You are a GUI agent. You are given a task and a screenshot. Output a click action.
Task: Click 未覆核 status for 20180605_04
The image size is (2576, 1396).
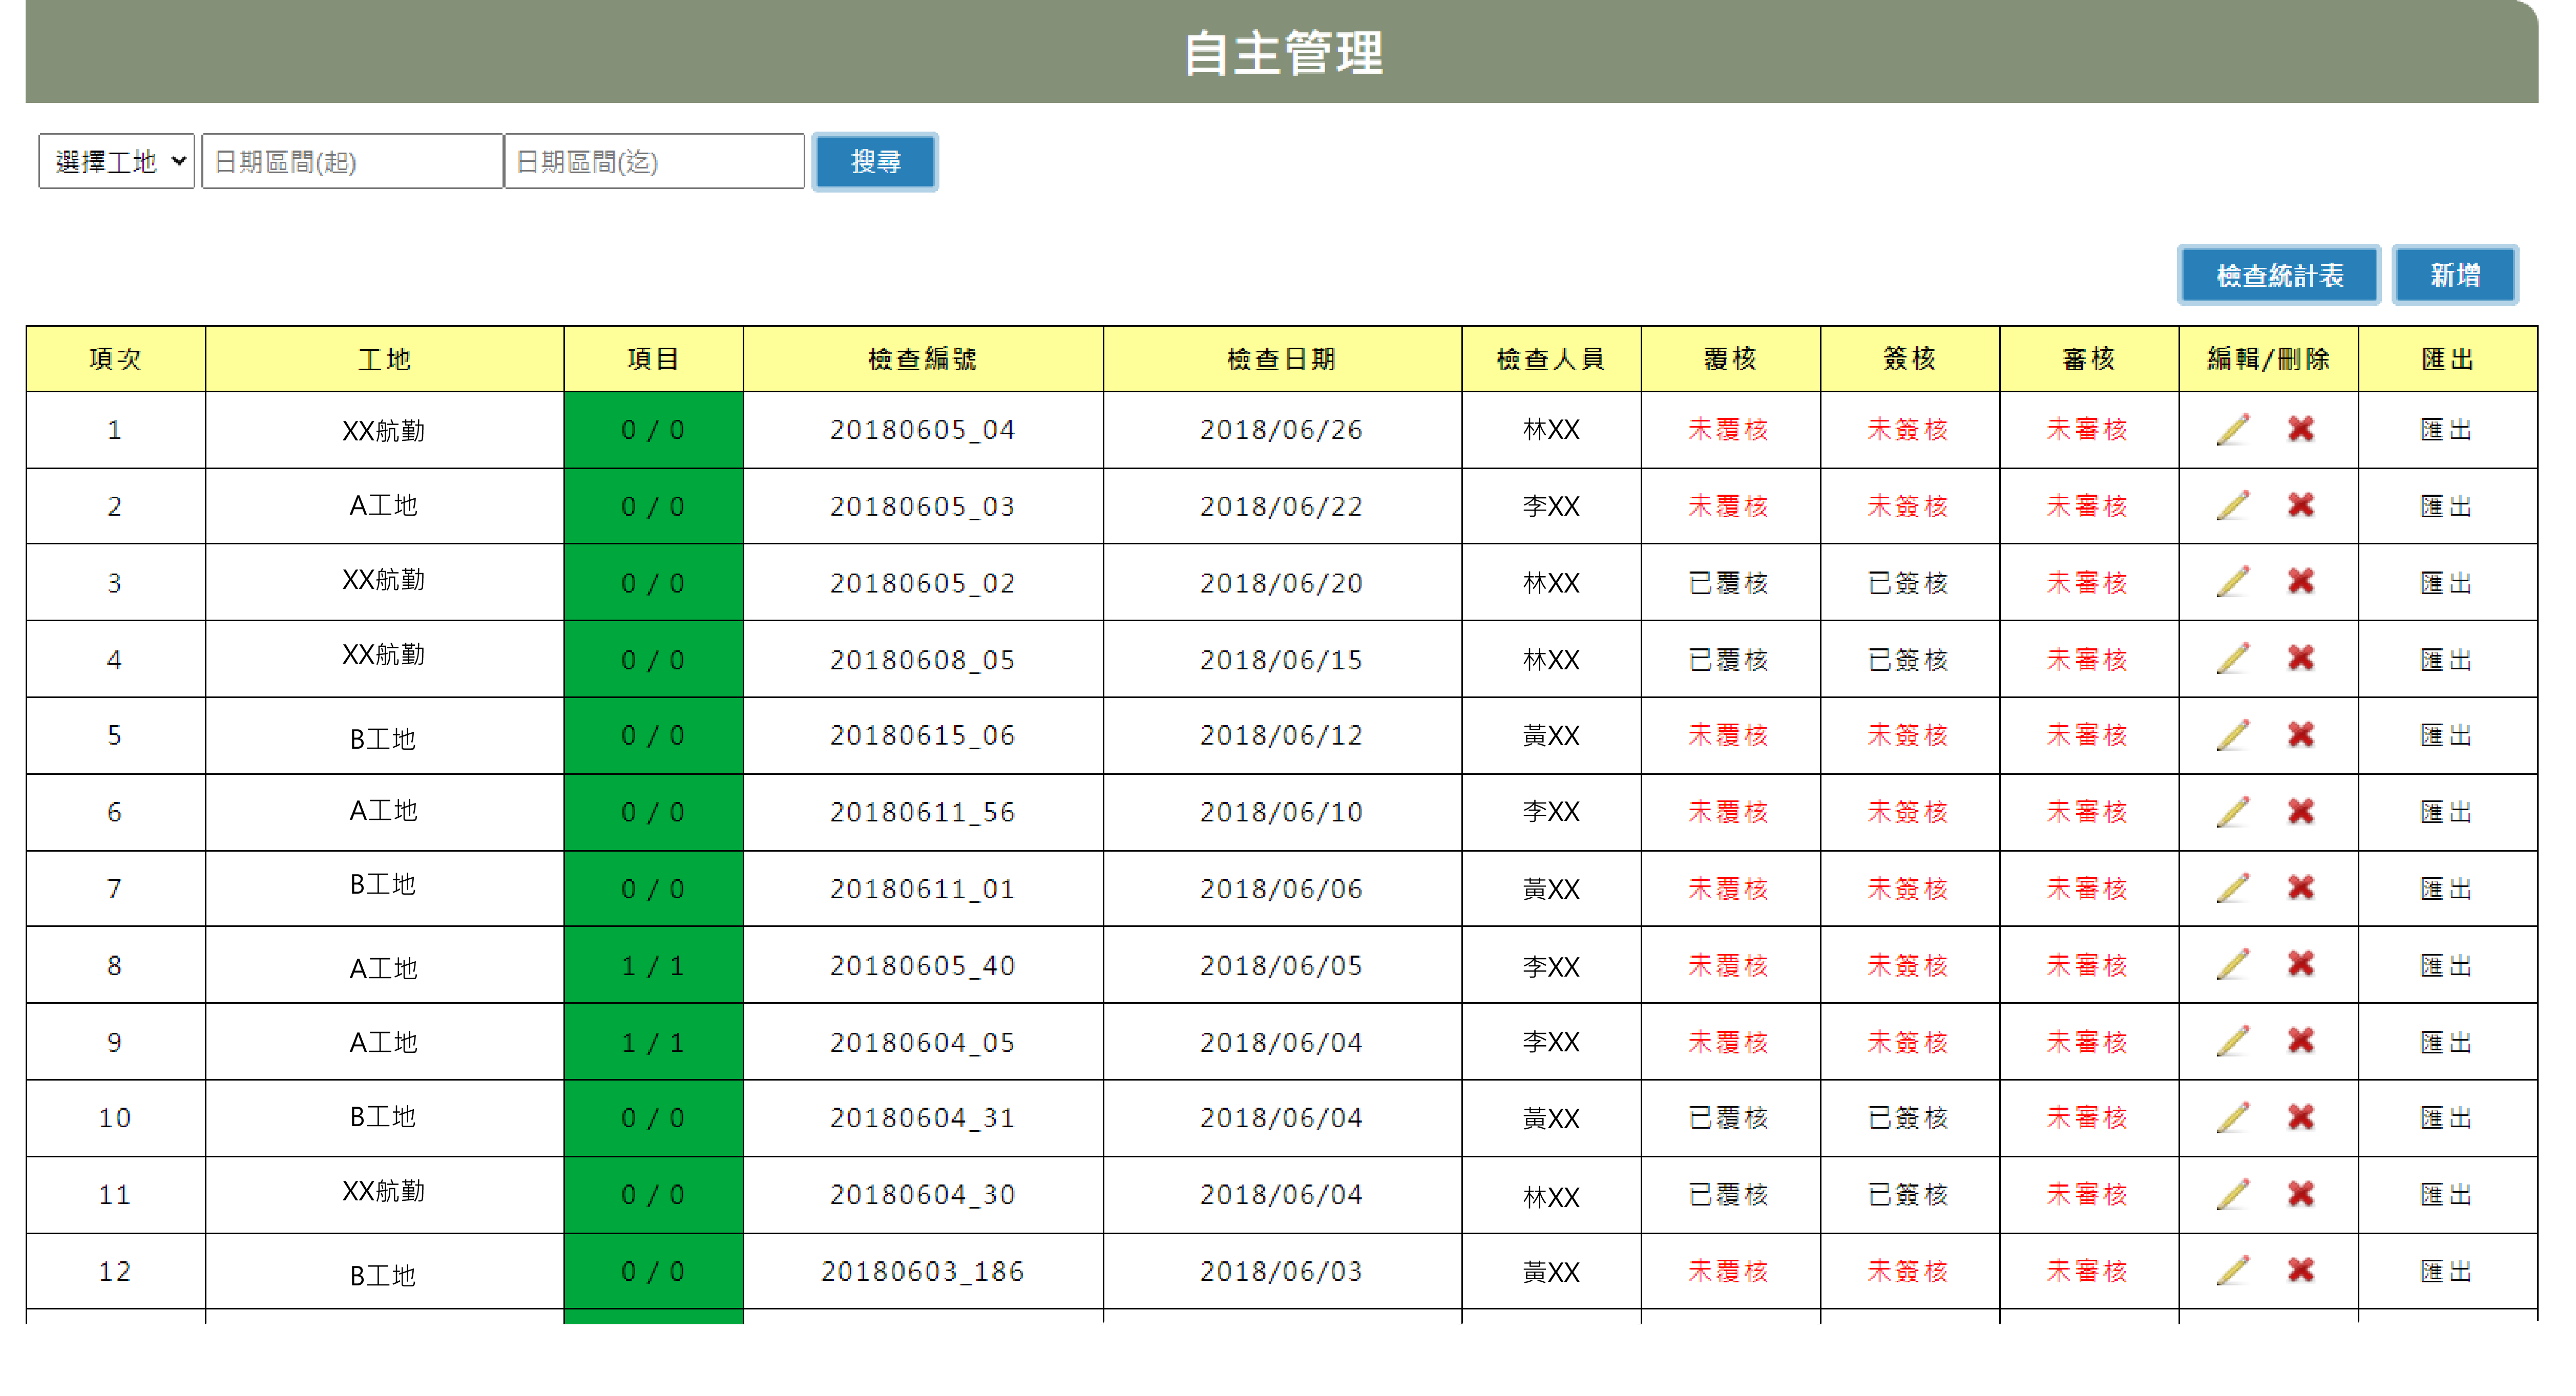[1728, 430]
